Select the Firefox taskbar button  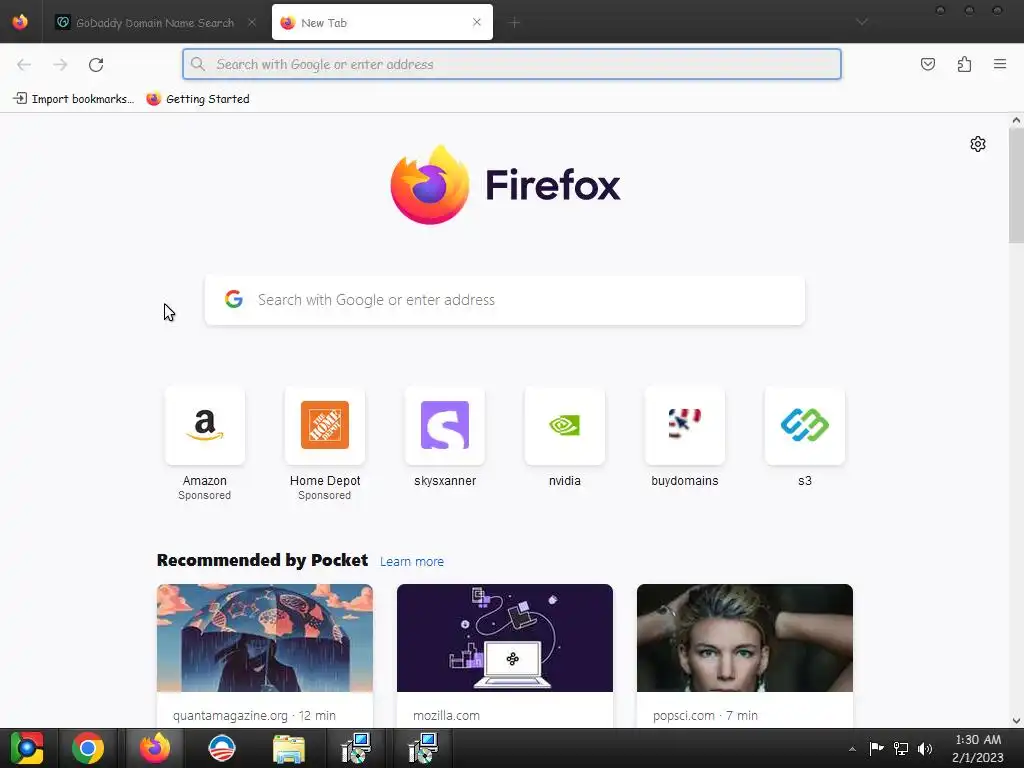155,748
